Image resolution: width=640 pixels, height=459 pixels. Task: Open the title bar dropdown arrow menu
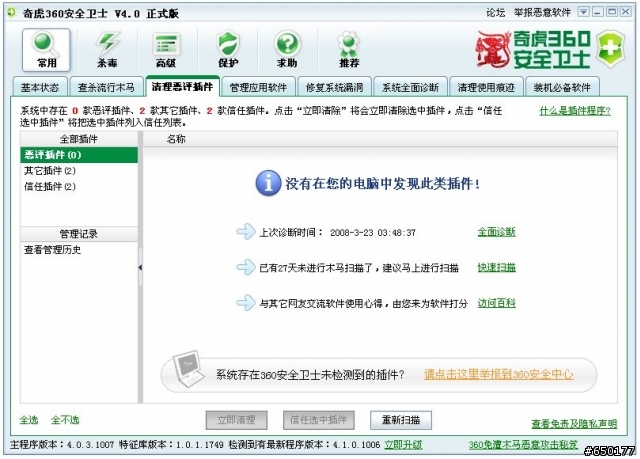pyautogui.click(x=584, y=12)
